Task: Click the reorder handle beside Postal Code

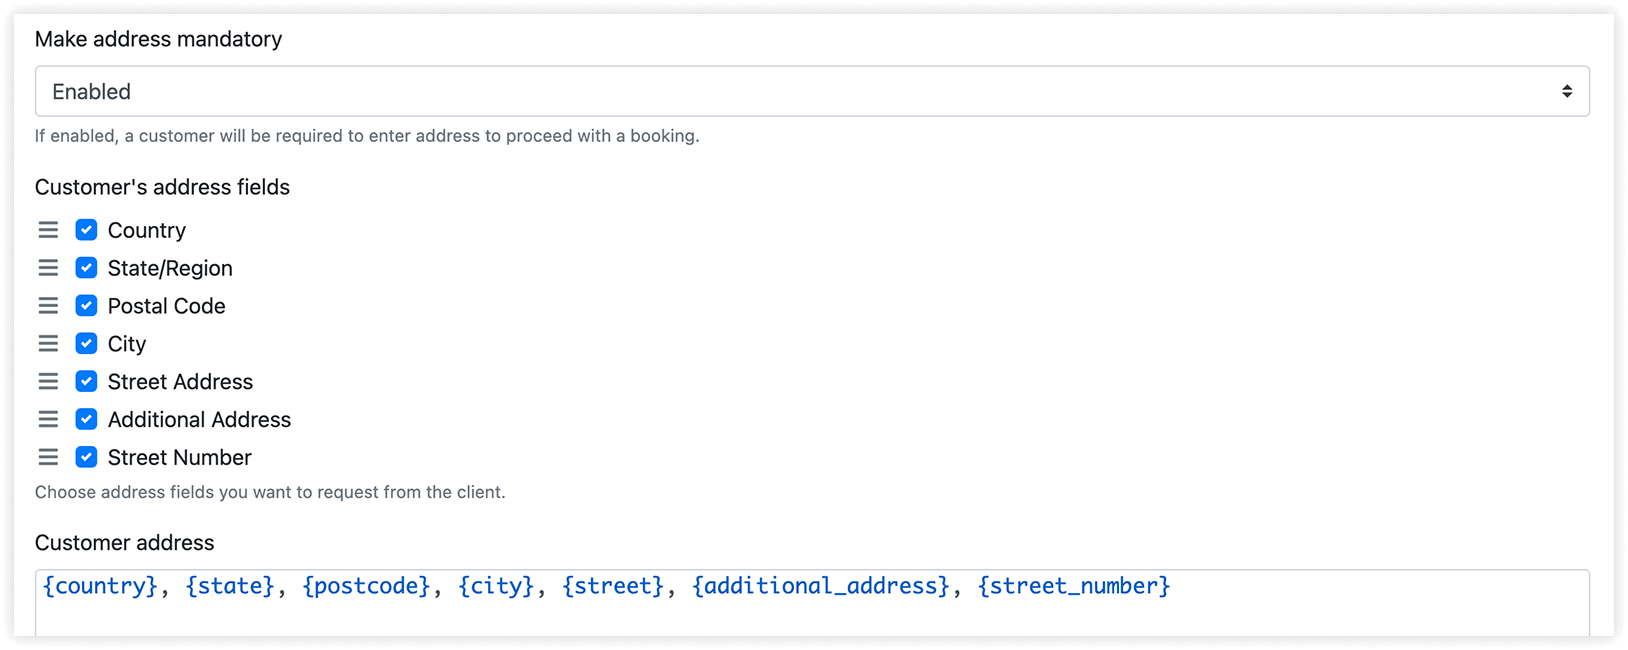Action: coord(48,306)
